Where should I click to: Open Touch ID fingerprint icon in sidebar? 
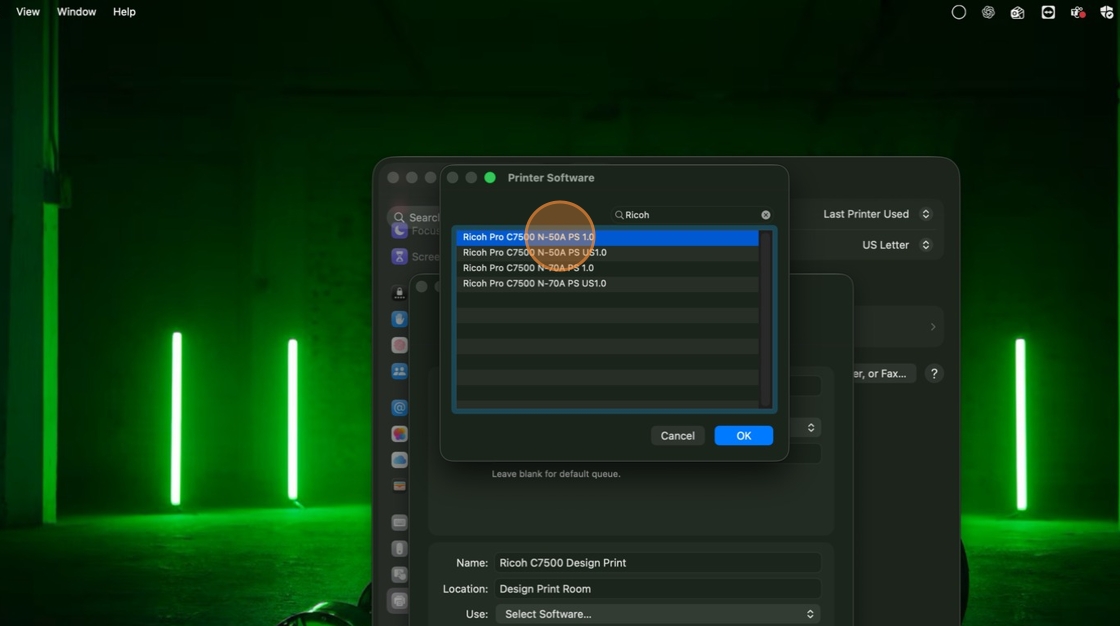(x=399, y=345)
